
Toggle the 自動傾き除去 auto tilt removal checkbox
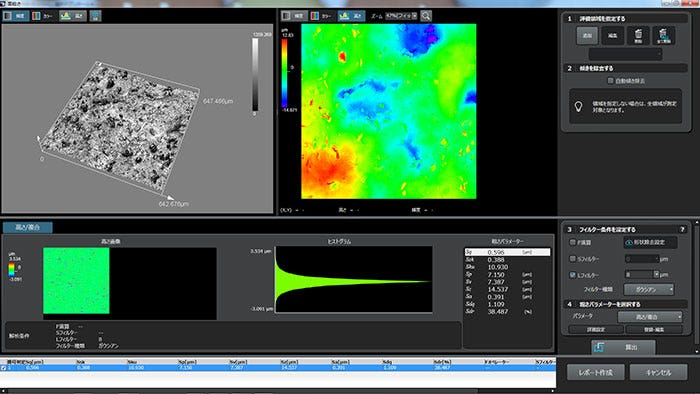(610, 81)
